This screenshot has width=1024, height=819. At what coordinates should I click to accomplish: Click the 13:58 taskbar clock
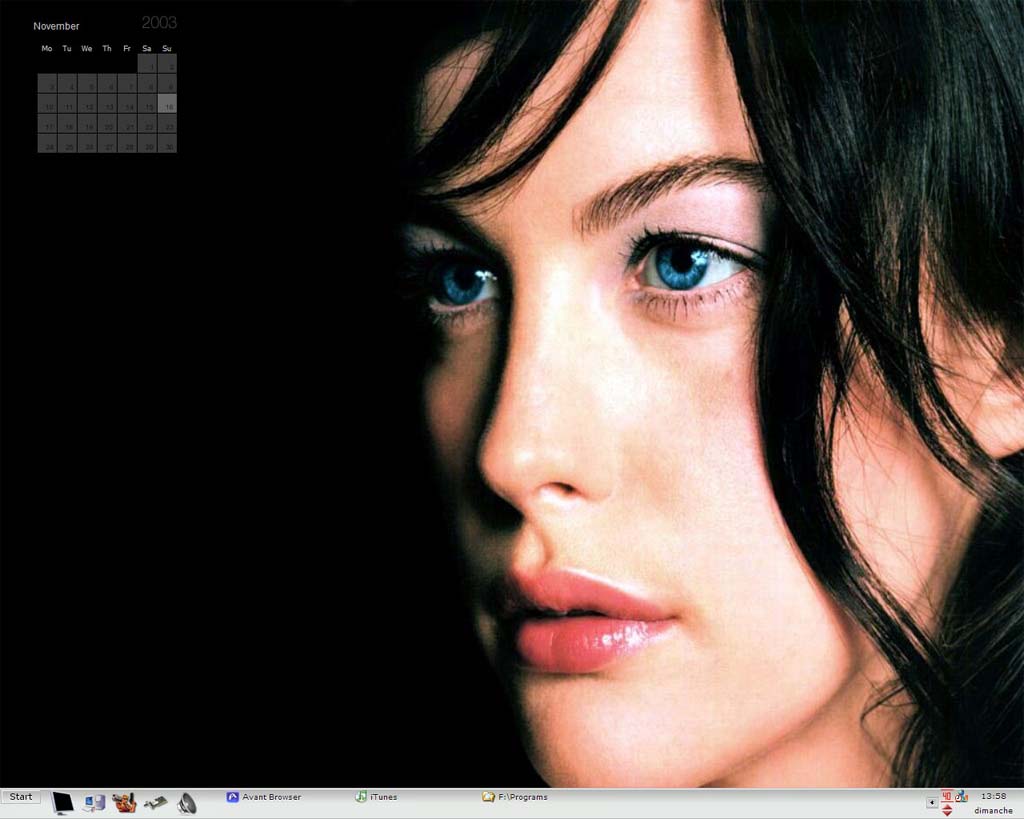click(993, 796)
